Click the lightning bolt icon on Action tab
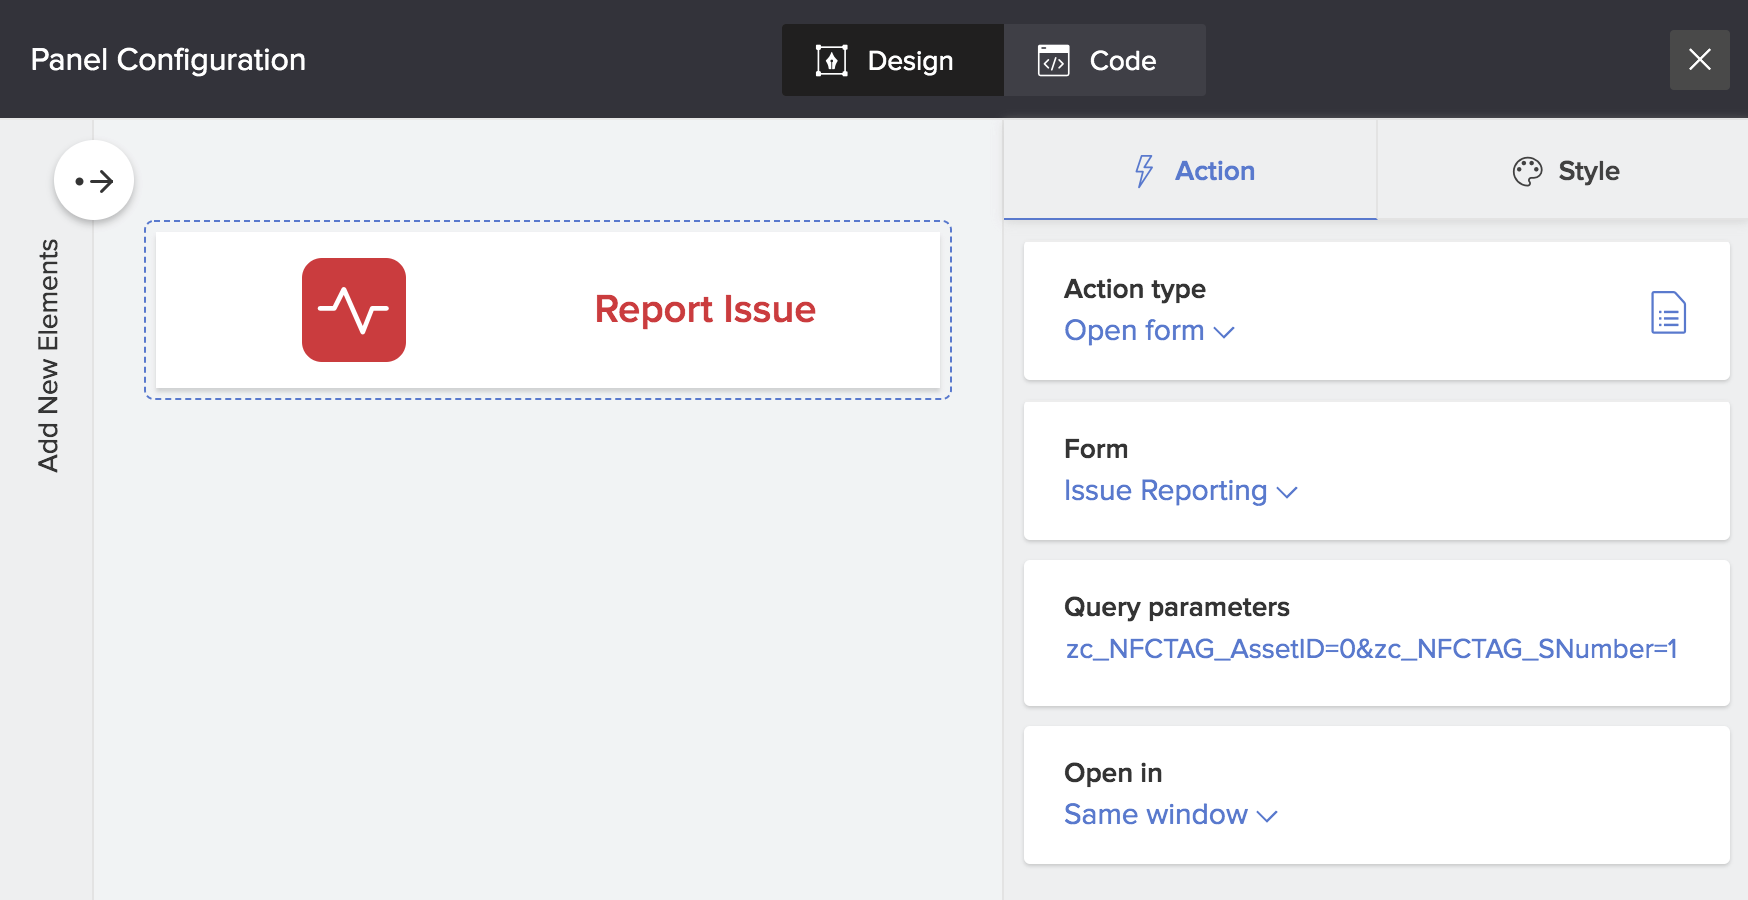Viewport: 1748px width, 900px height. [1144, 171]
